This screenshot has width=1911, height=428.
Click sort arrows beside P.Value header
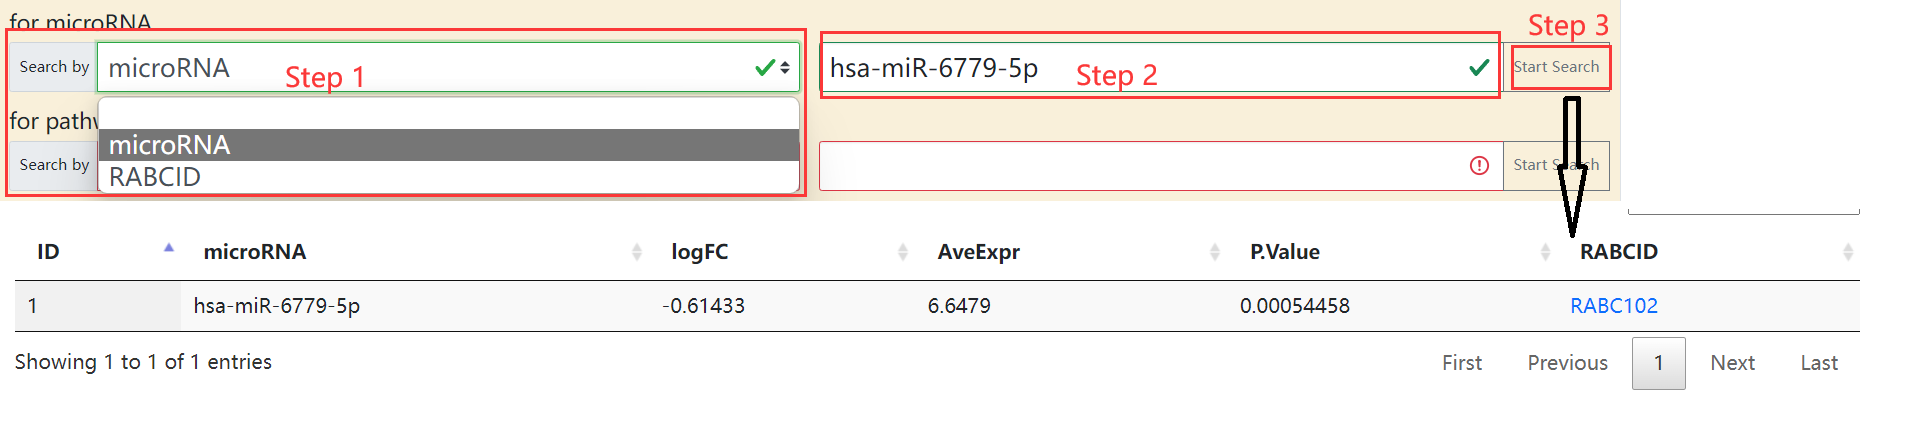click(x=1545, y=252)
